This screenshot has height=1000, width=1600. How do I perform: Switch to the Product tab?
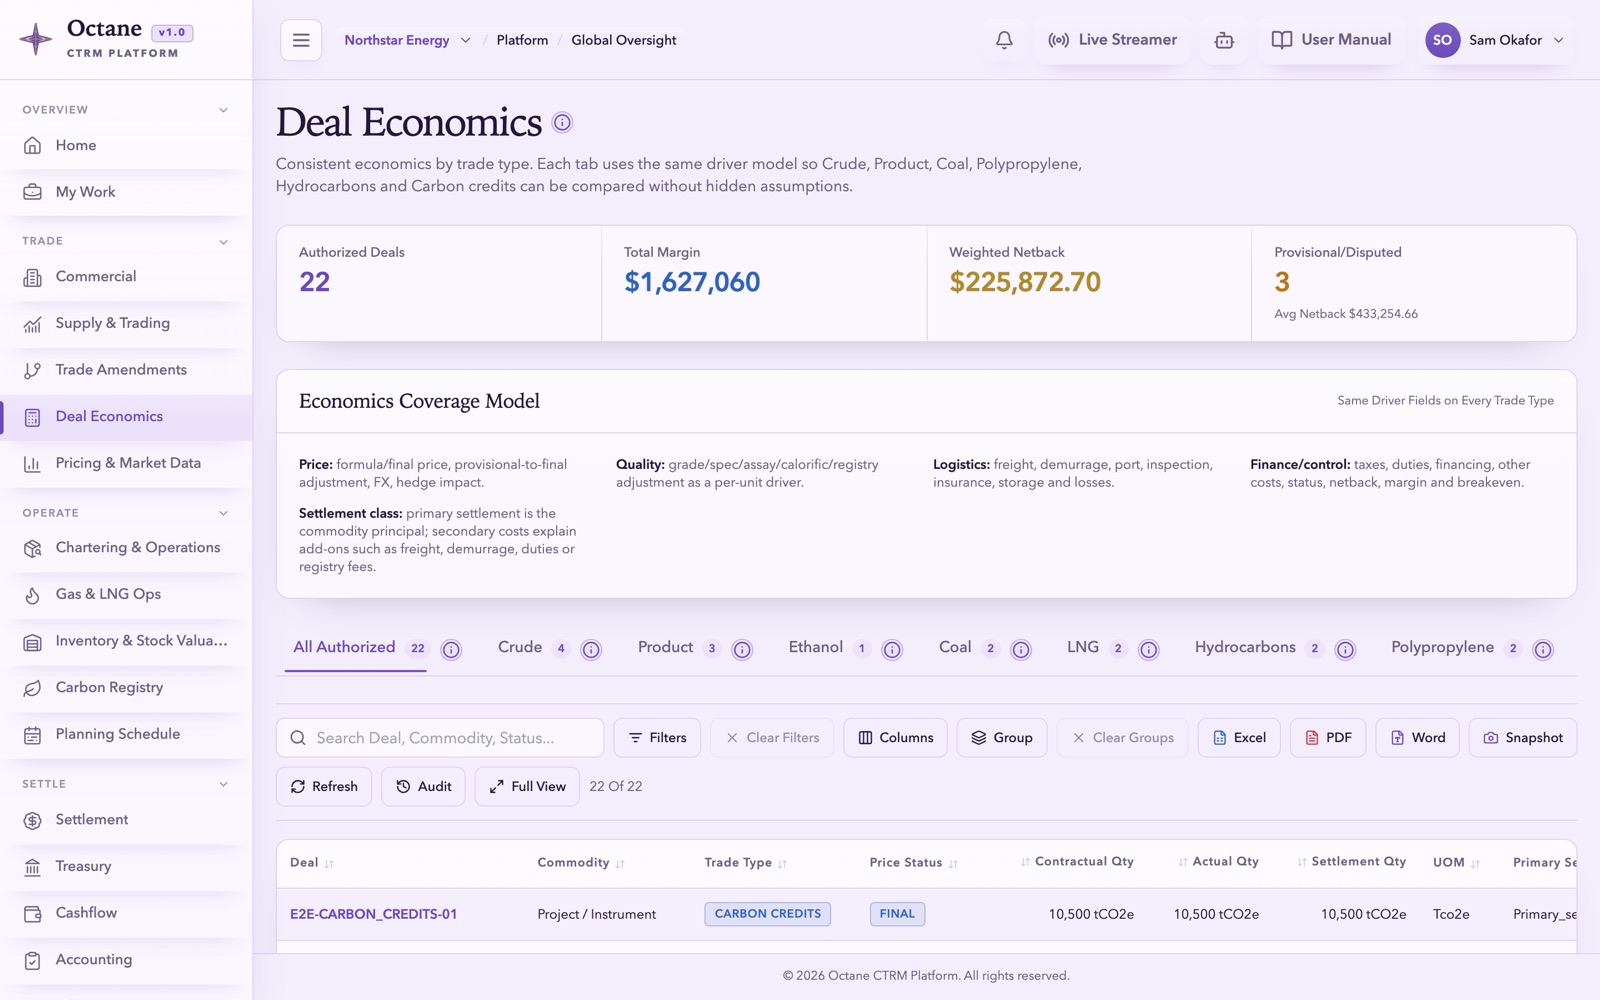679,648
